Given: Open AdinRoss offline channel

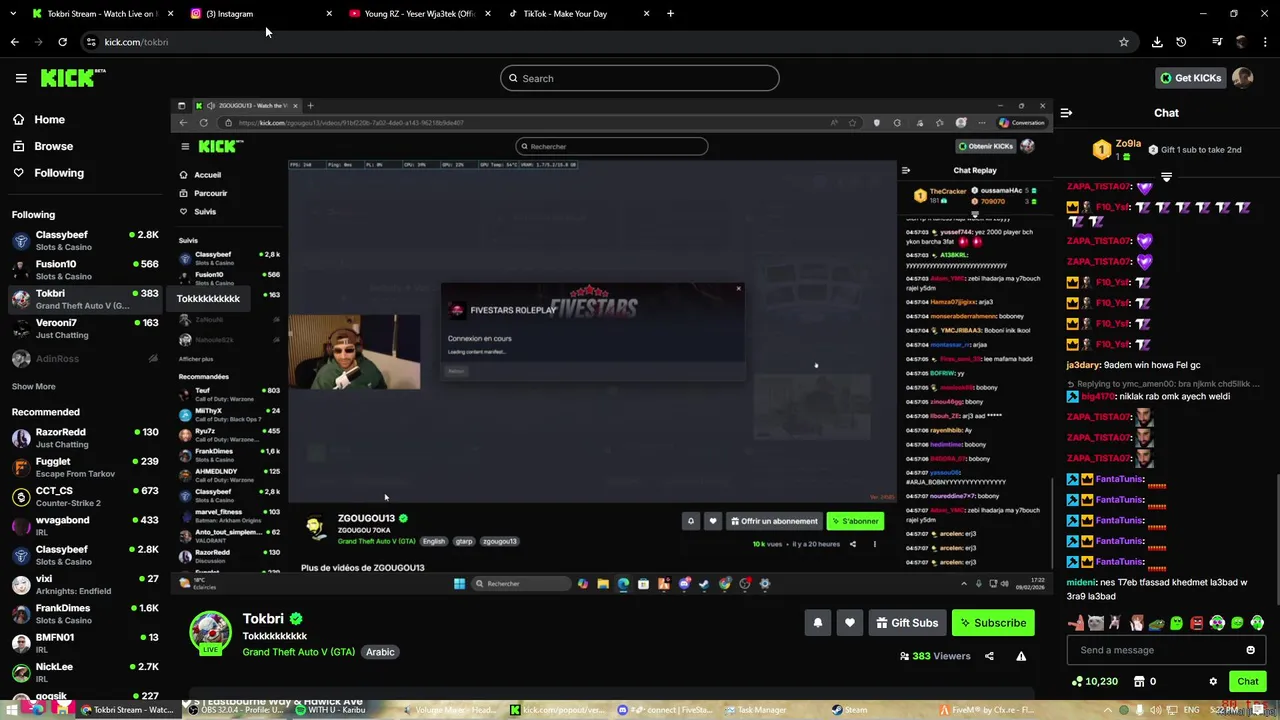Looking at the screenshot, I should (85, 358).
